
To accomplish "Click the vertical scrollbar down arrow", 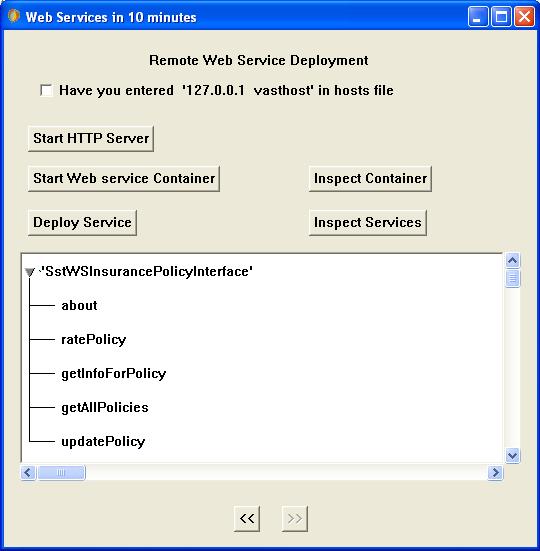I will [x=513, y=455].
